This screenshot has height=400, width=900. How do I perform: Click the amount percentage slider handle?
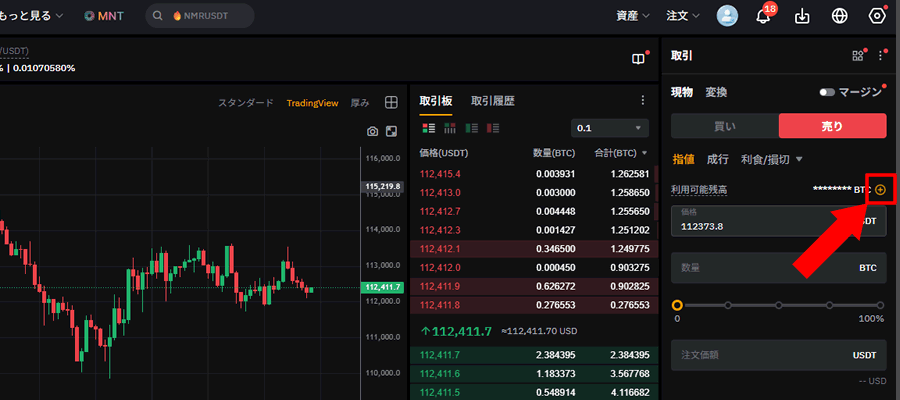click(677, 305)
